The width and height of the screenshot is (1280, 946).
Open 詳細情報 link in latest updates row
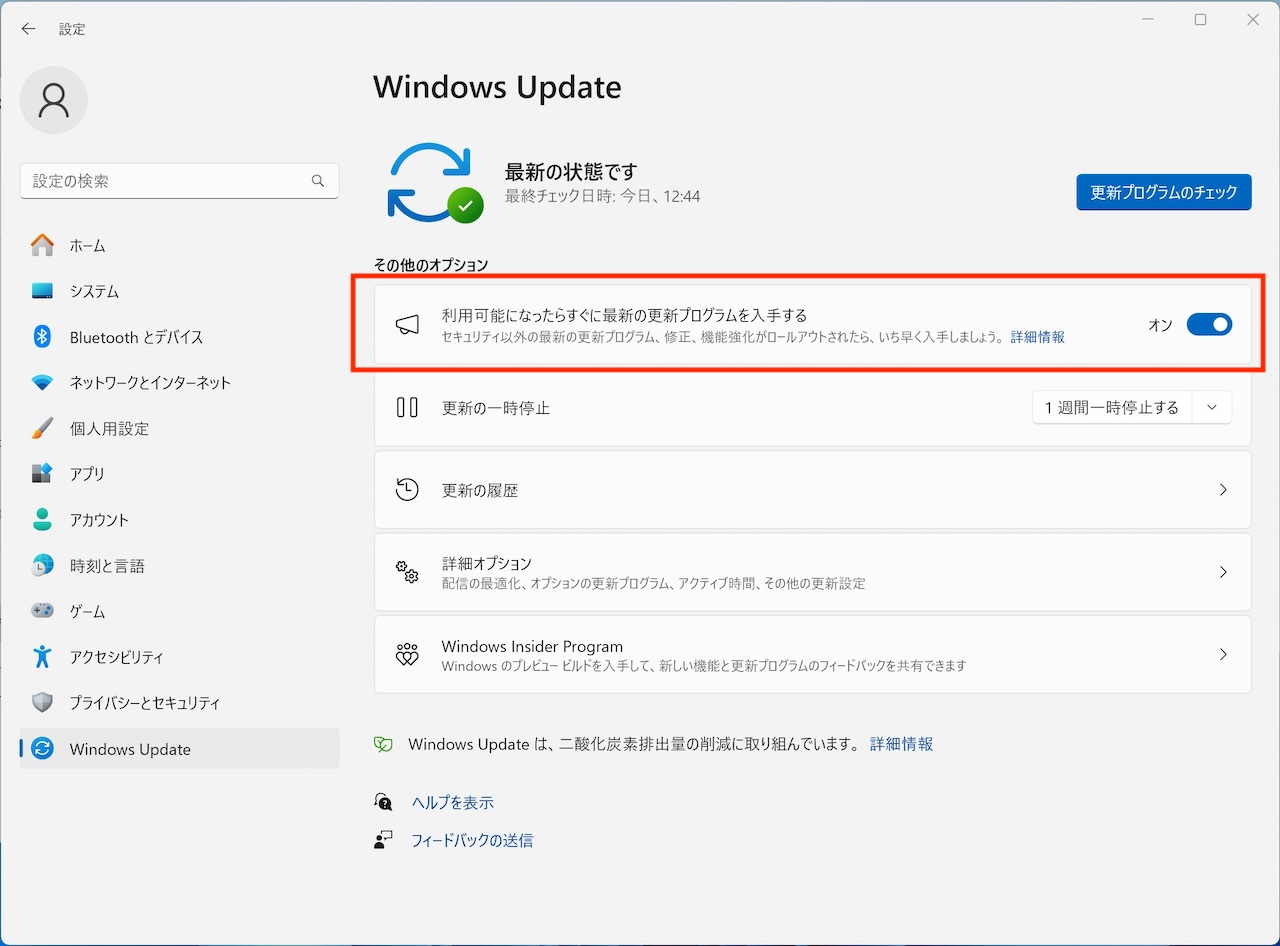click(1038, 337)
